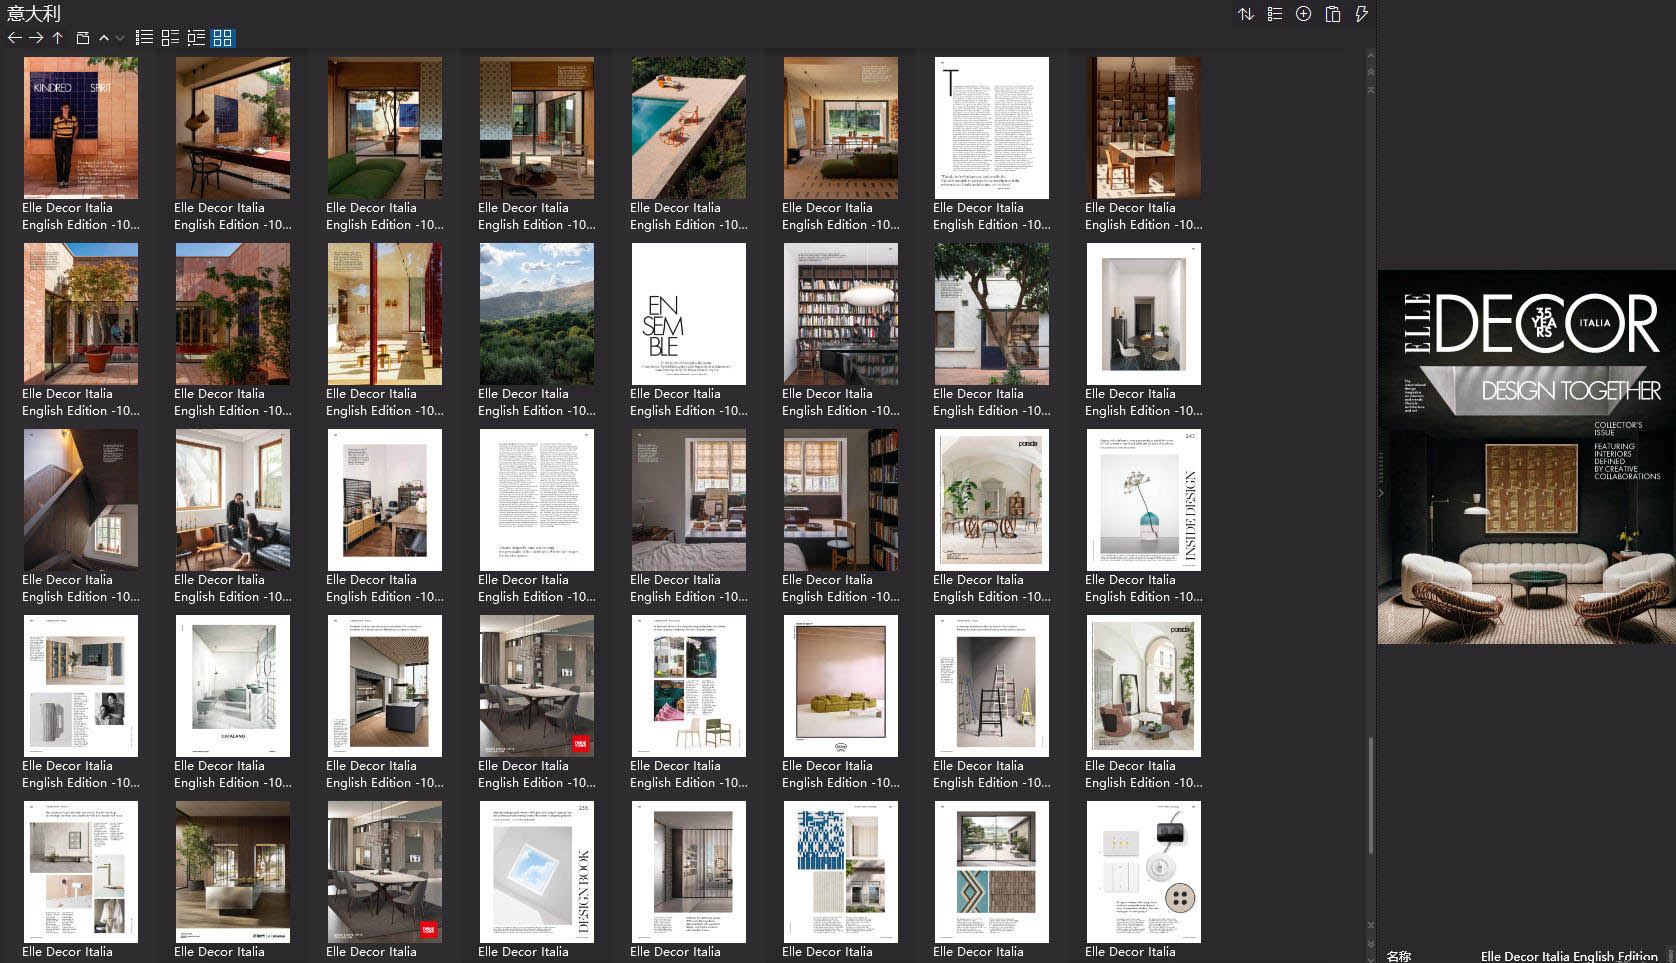Toggle the highlighted grid thumbnail view
Viewport: 1676px width, 963px height.
223,38
